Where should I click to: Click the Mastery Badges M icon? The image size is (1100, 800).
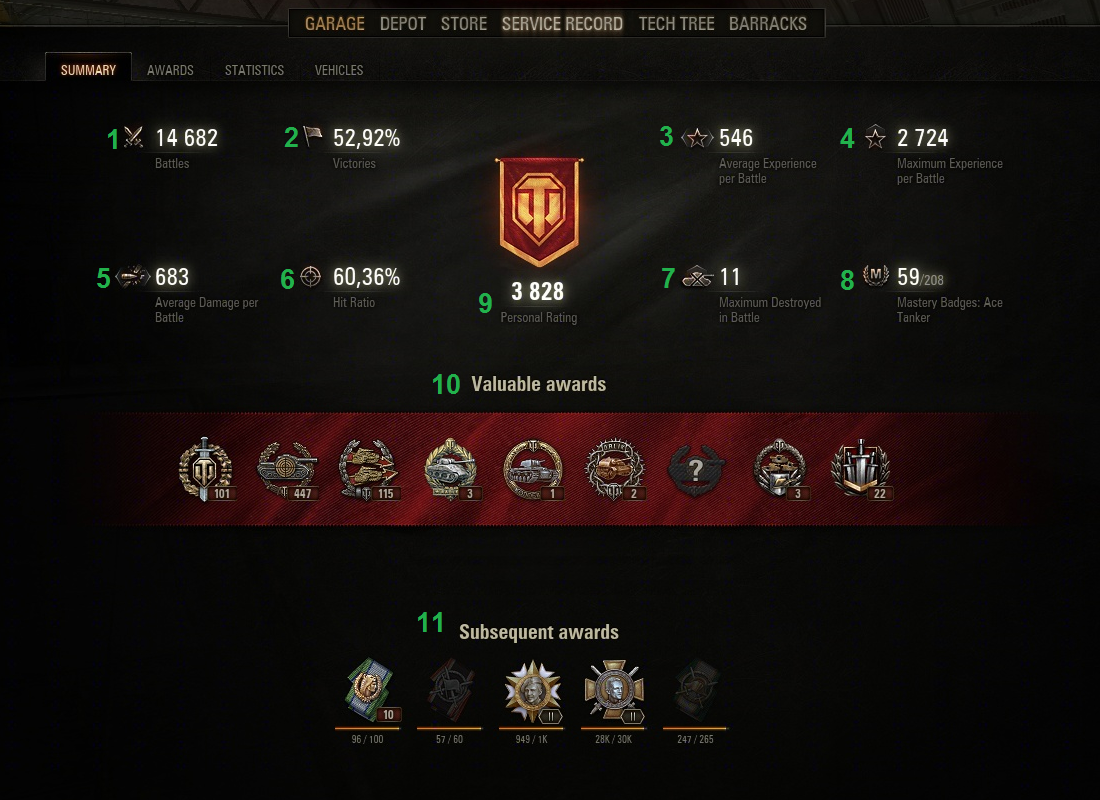coord(876,275)
